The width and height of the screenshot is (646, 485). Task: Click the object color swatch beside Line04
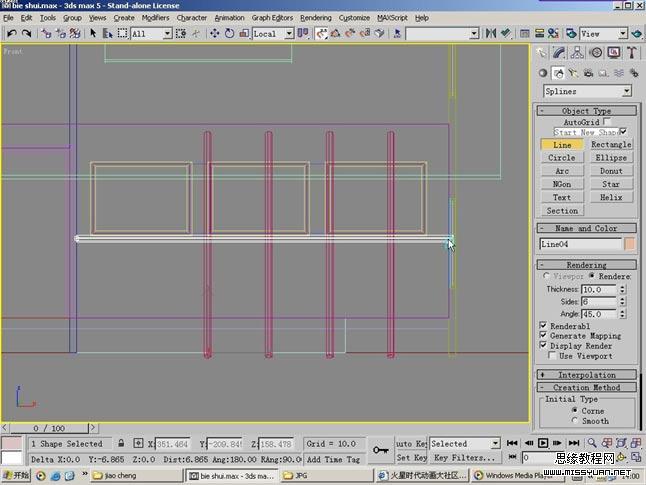(630, 244)
